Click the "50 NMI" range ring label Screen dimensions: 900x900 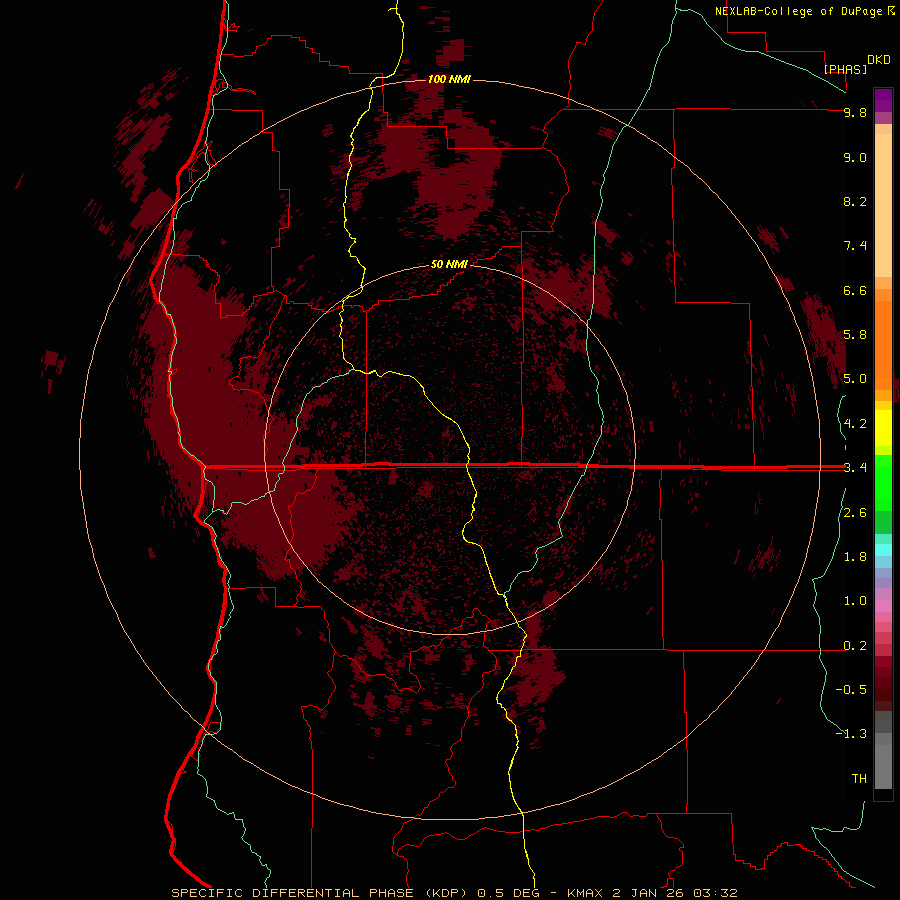pyautogui.click(x=449, y=264)
